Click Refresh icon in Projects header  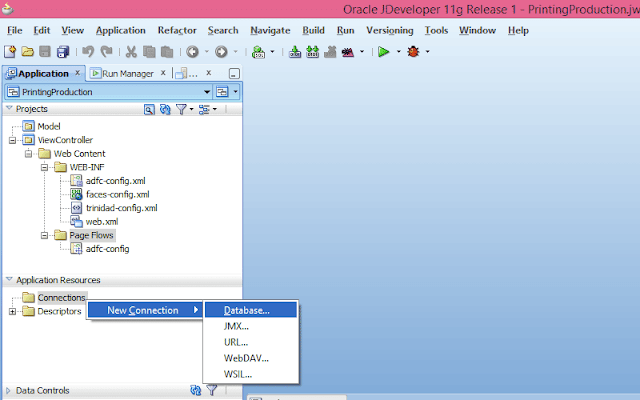point(165,109)
